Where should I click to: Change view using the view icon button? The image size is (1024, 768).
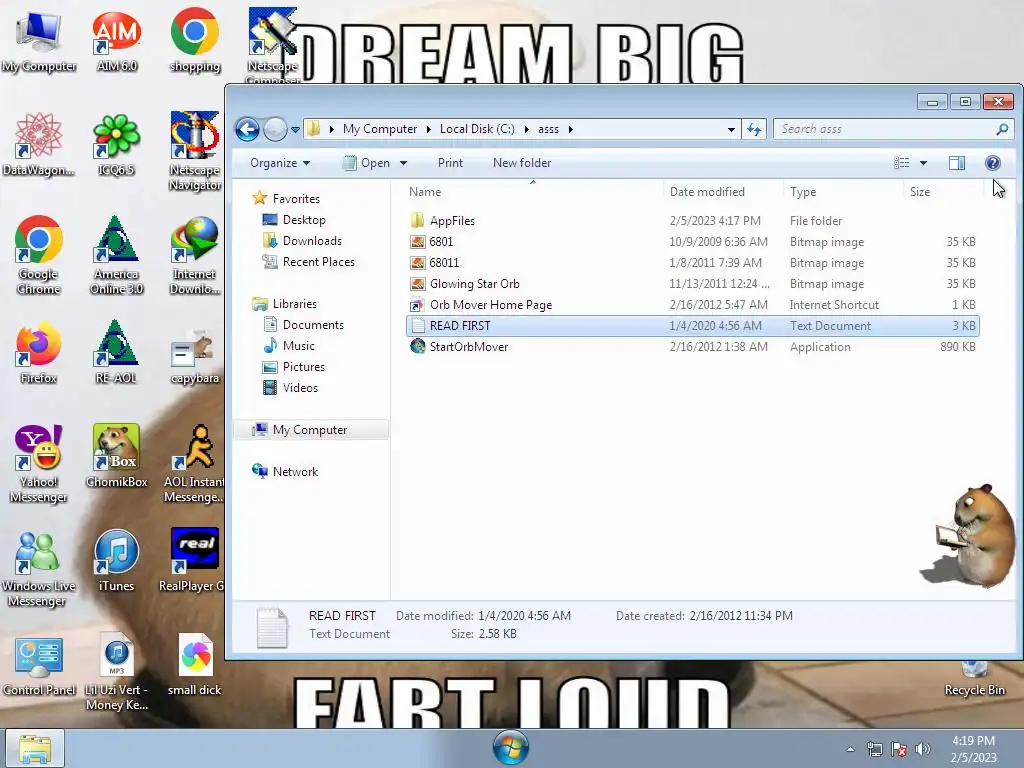click(x=902, y=163)
